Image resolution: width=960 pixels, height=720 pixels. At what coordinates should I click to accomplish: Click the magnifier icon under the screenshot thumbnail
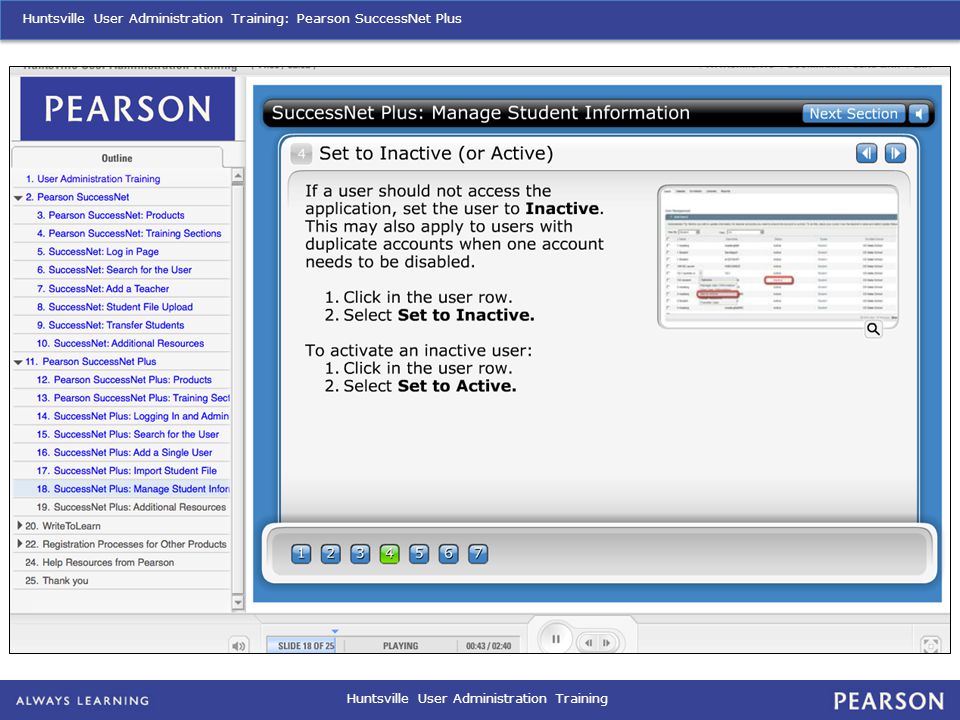(x=874, y=329)
